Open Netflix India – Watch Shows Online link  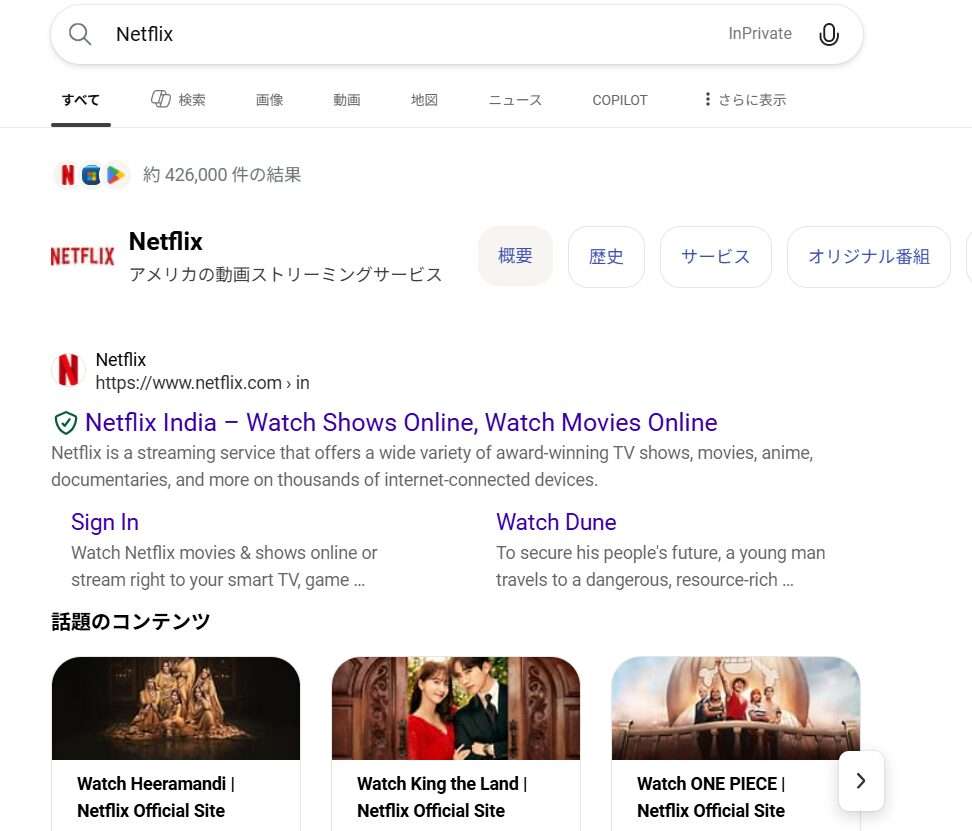[x=401, y=423]
